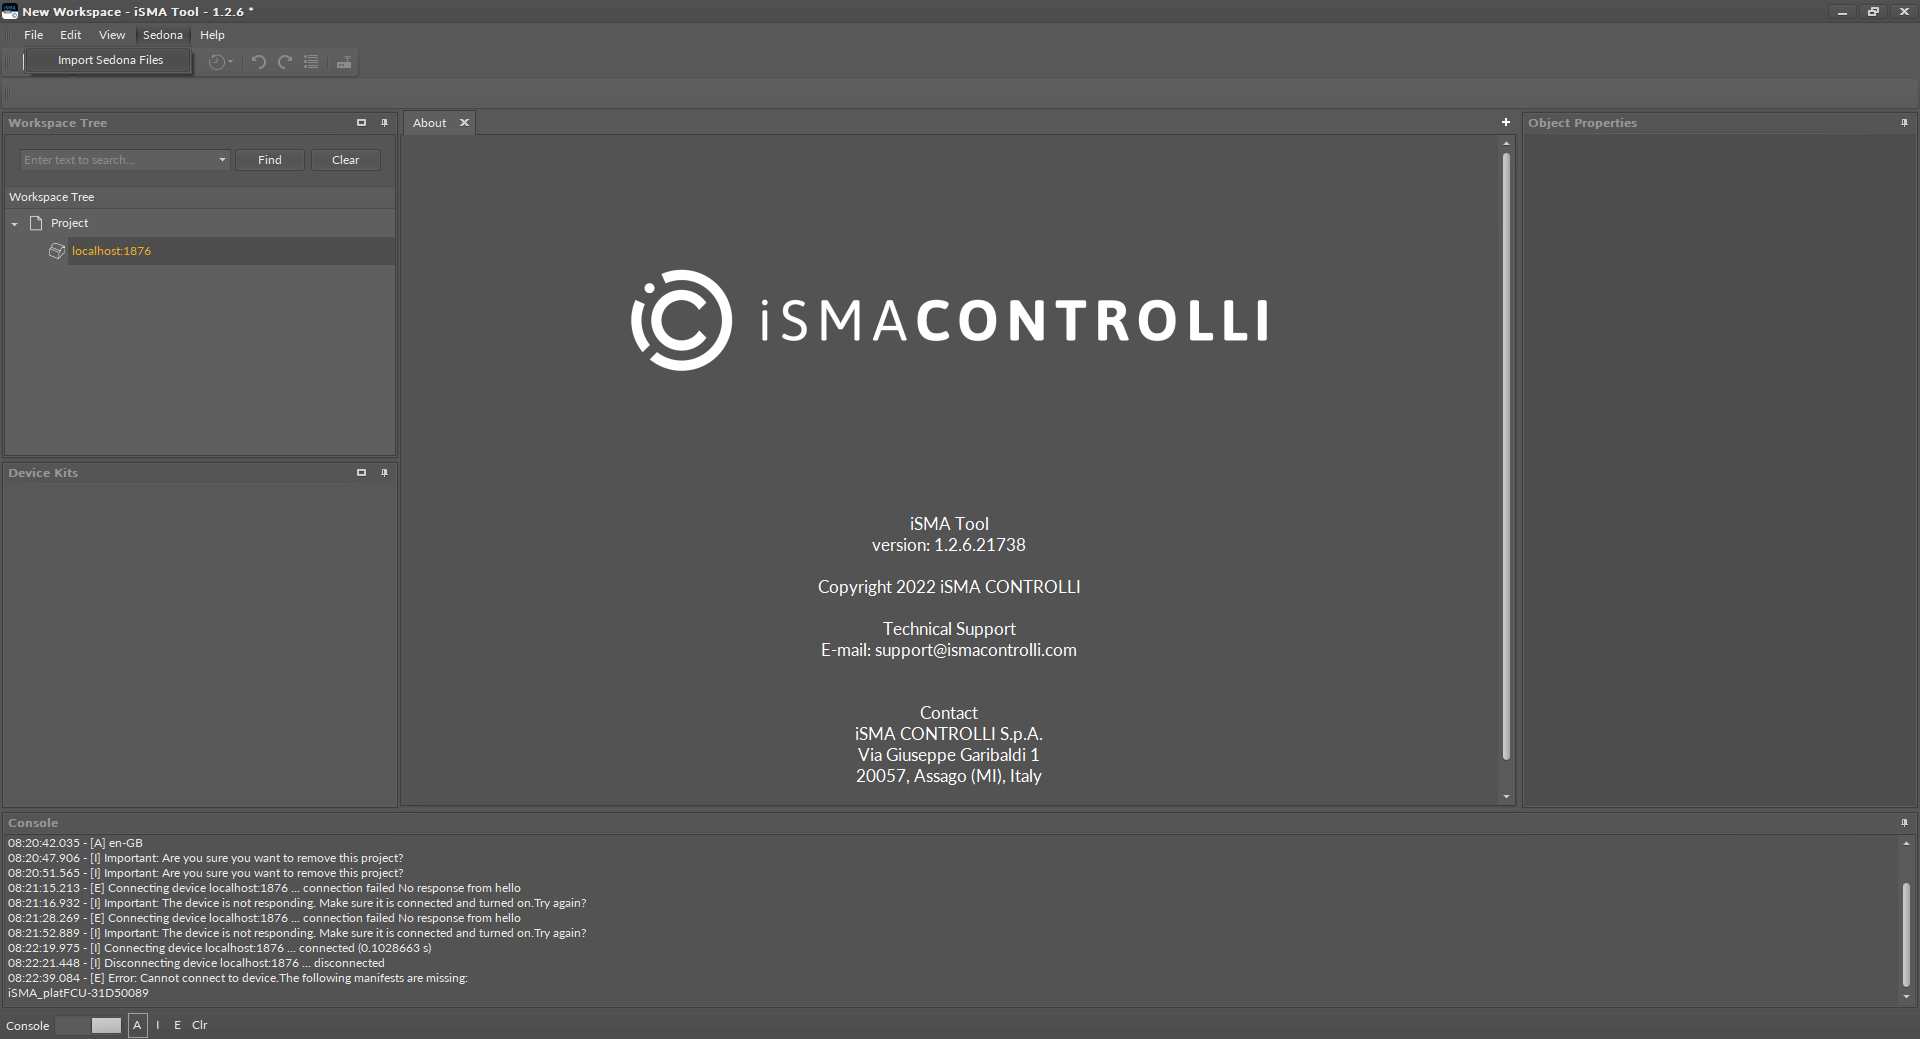Screen dimensions: 1920x1039
Task: Click the Find button in Workspace Tree
Action: point(269,159)
